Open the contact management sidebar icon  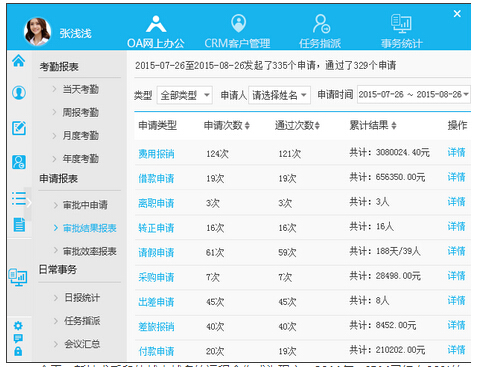19,162
